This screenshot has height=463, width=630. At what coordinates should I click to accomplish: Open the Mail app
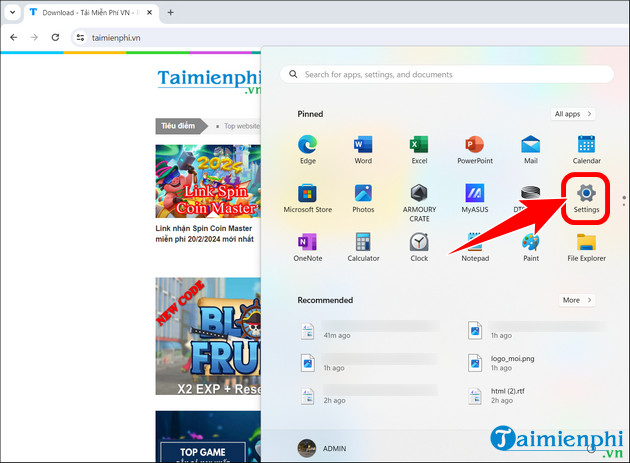click(x=530, y=150)
